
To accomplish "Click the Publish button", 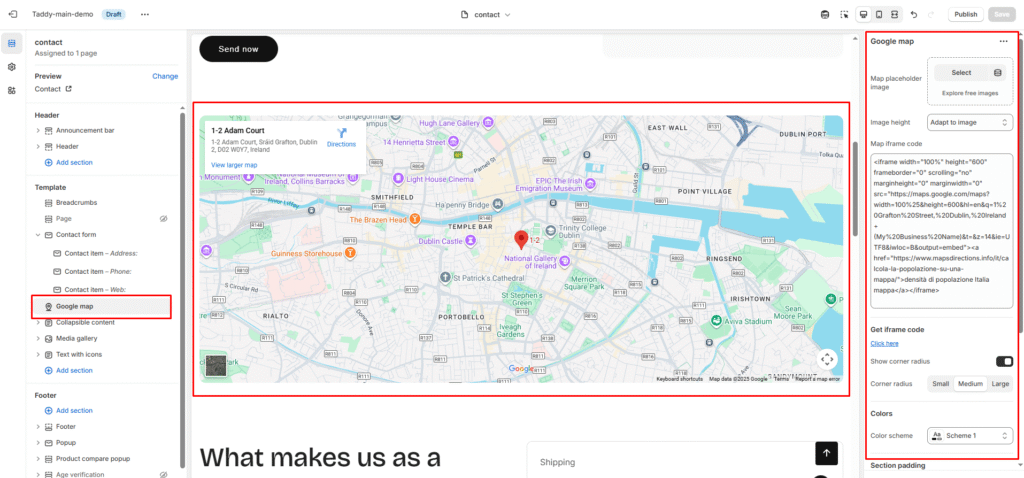I will tap(965, 15).
